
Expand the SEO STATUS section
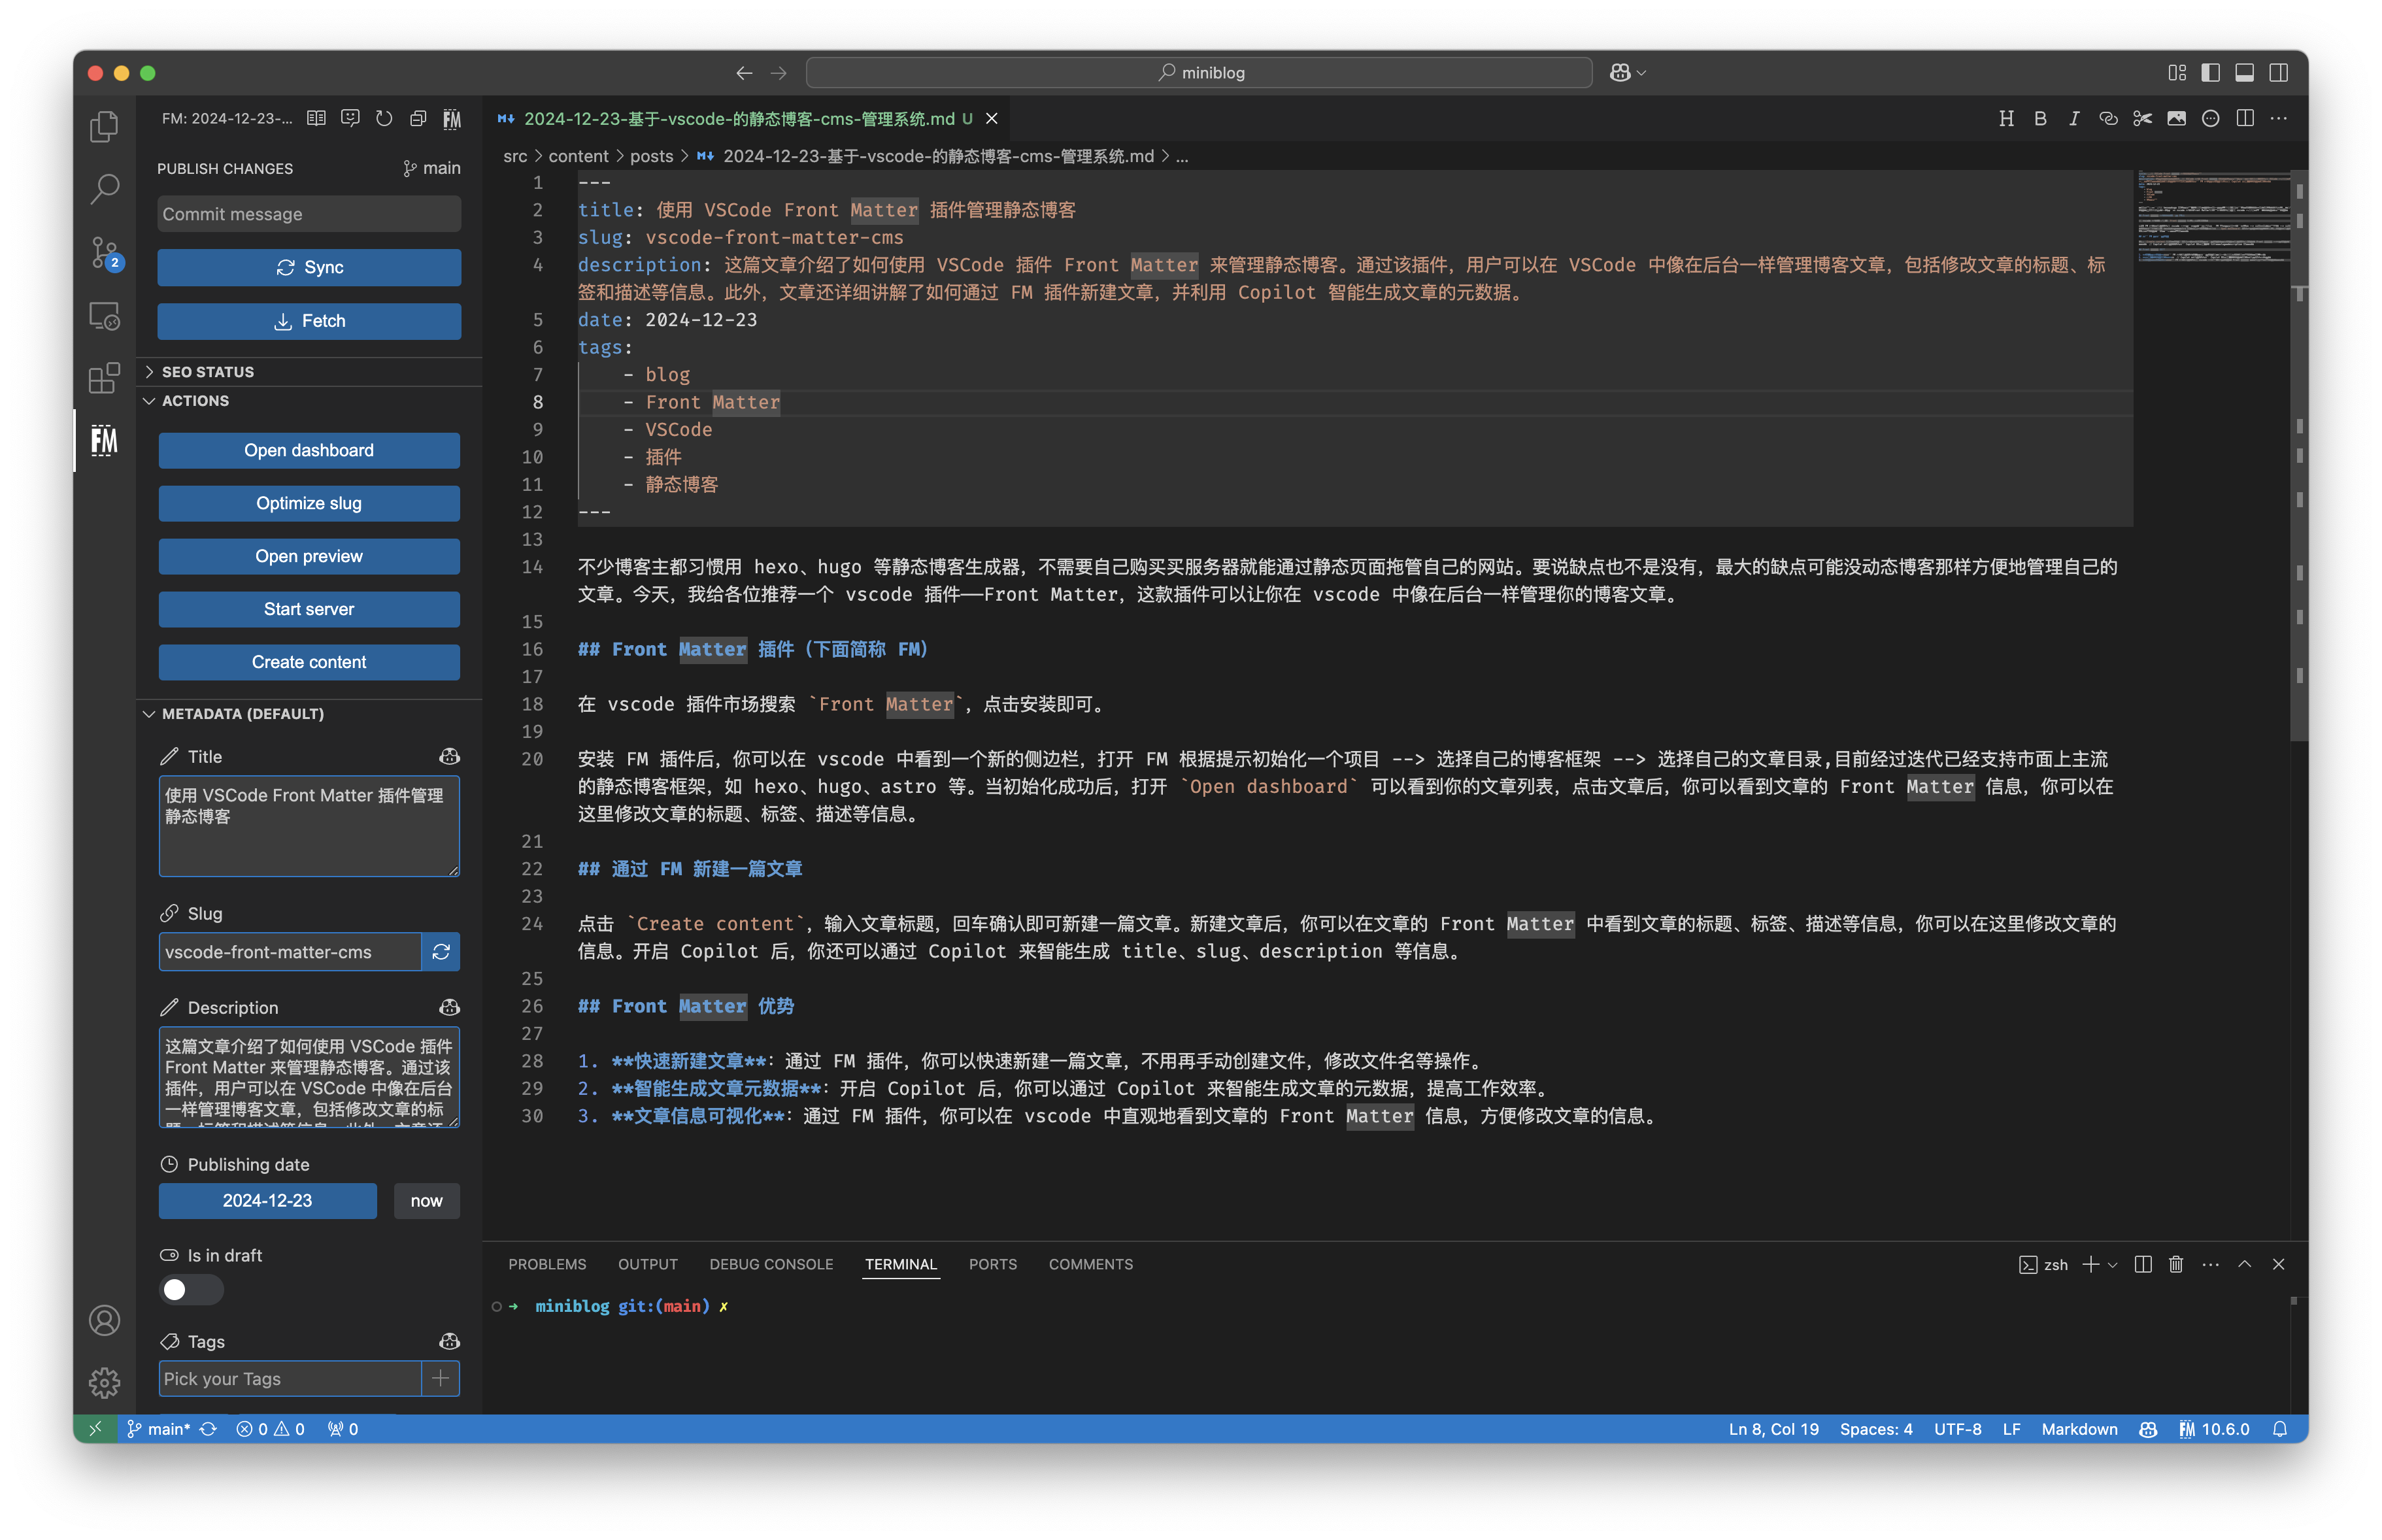tap(309, 372)
